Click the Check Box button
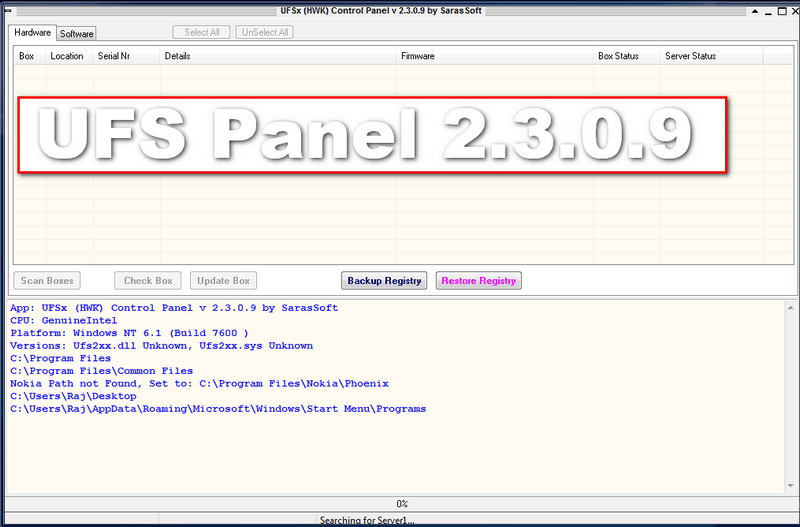Screen dimensions: 800x527 tap(148, 281)
